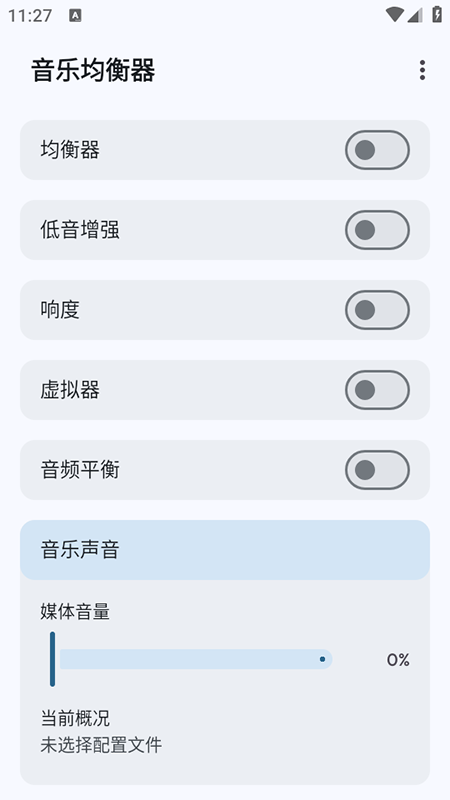Tap the keyboard language indicator icon
The image size is (450, 800).
click(75, 16)
